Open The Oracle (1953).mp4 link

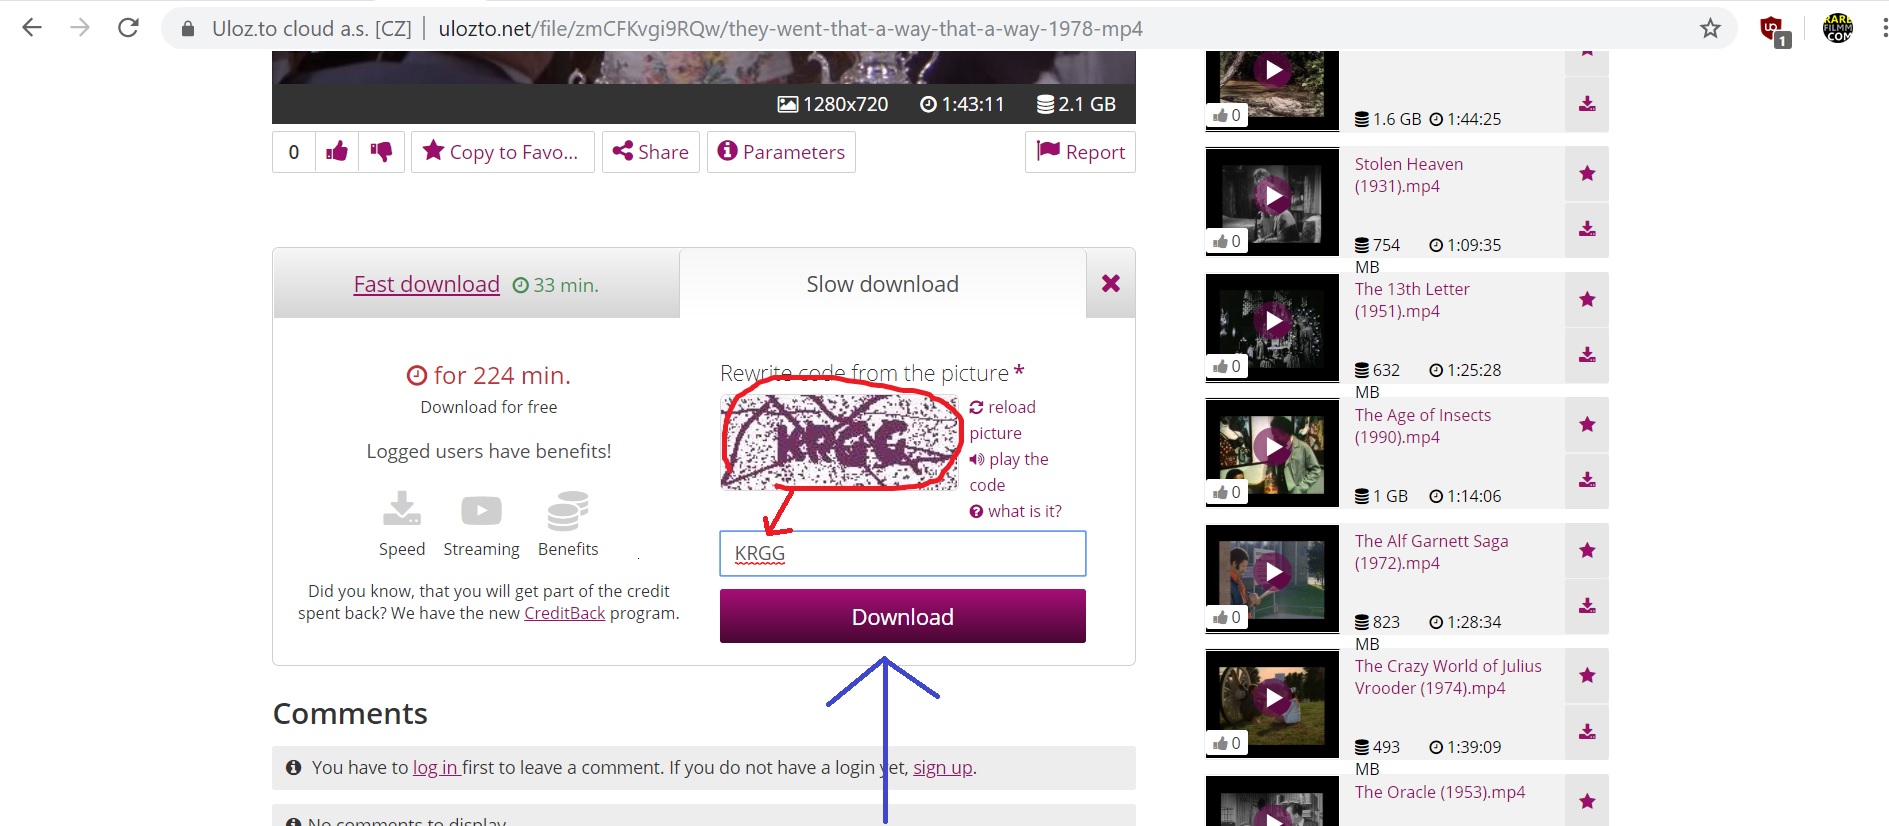tap(1440, 792)
